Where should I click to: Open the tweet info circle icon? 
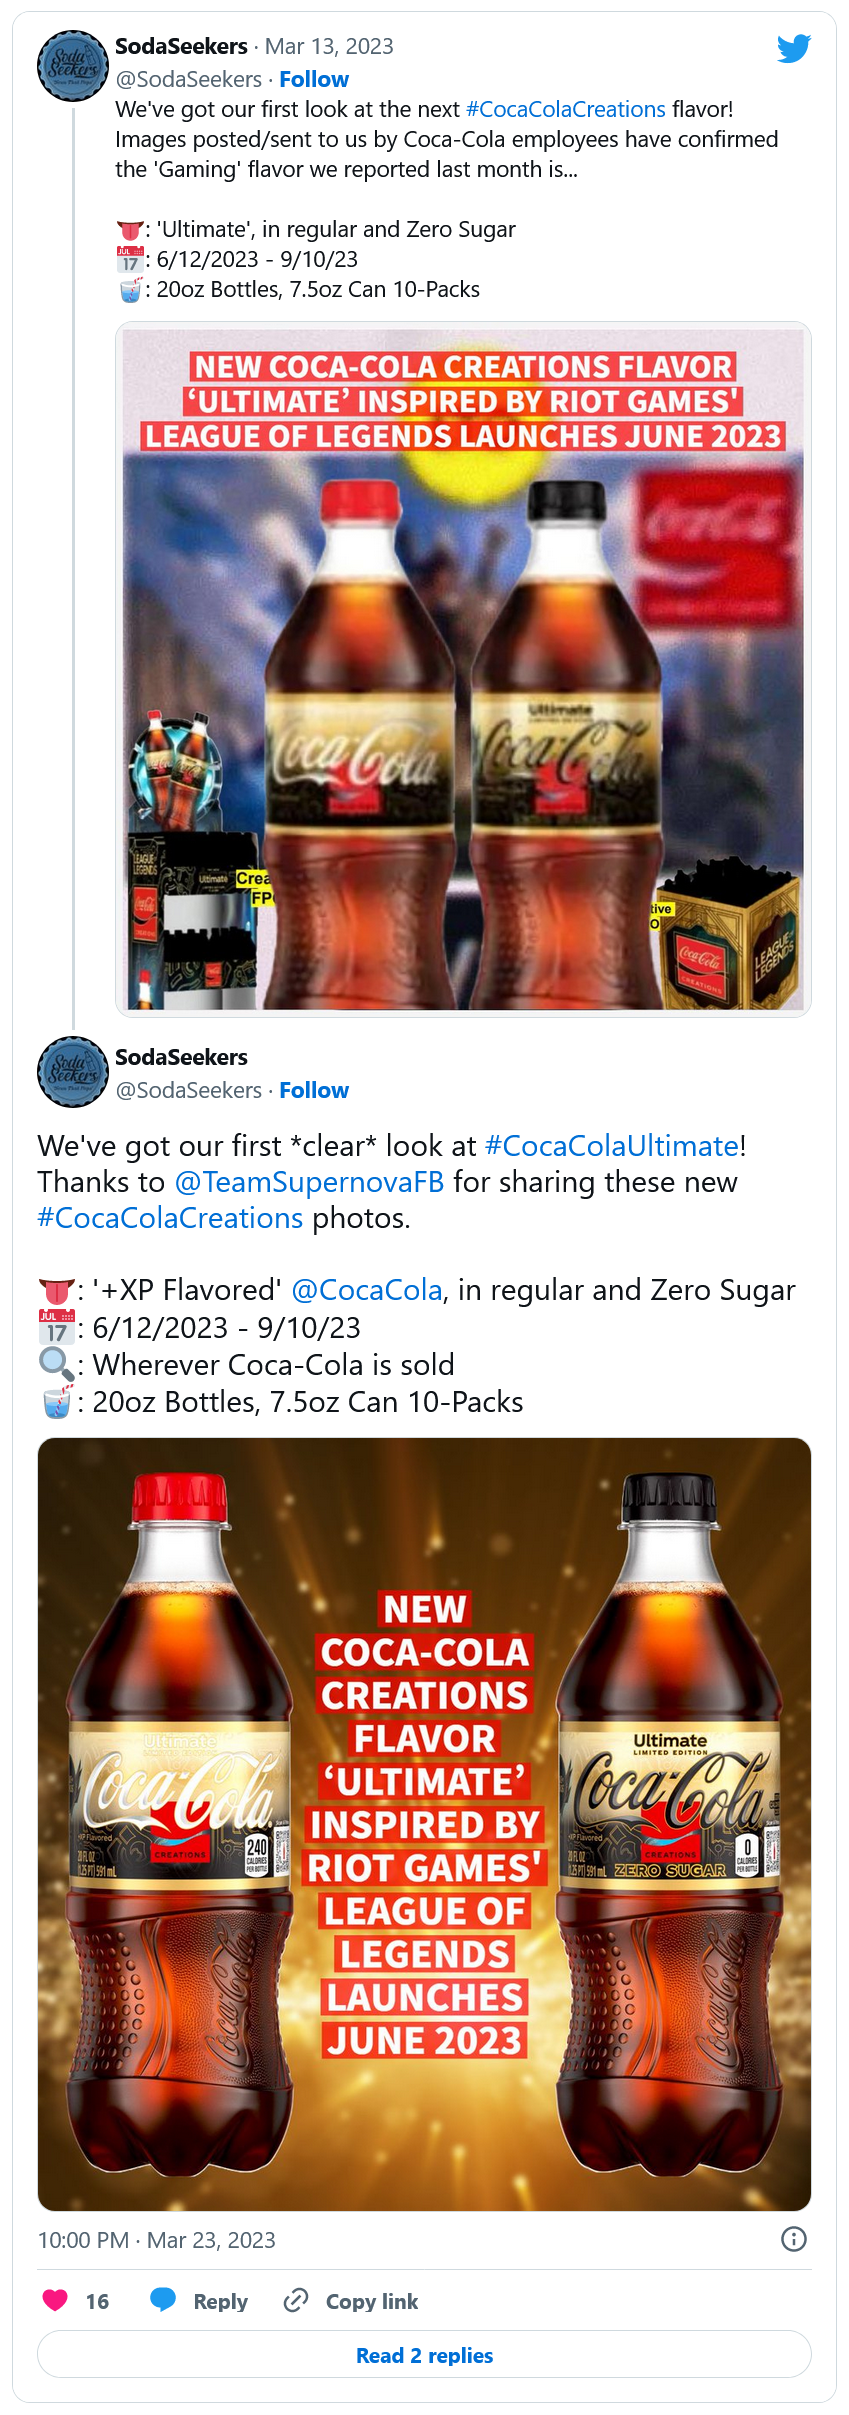click(793, 2239)
